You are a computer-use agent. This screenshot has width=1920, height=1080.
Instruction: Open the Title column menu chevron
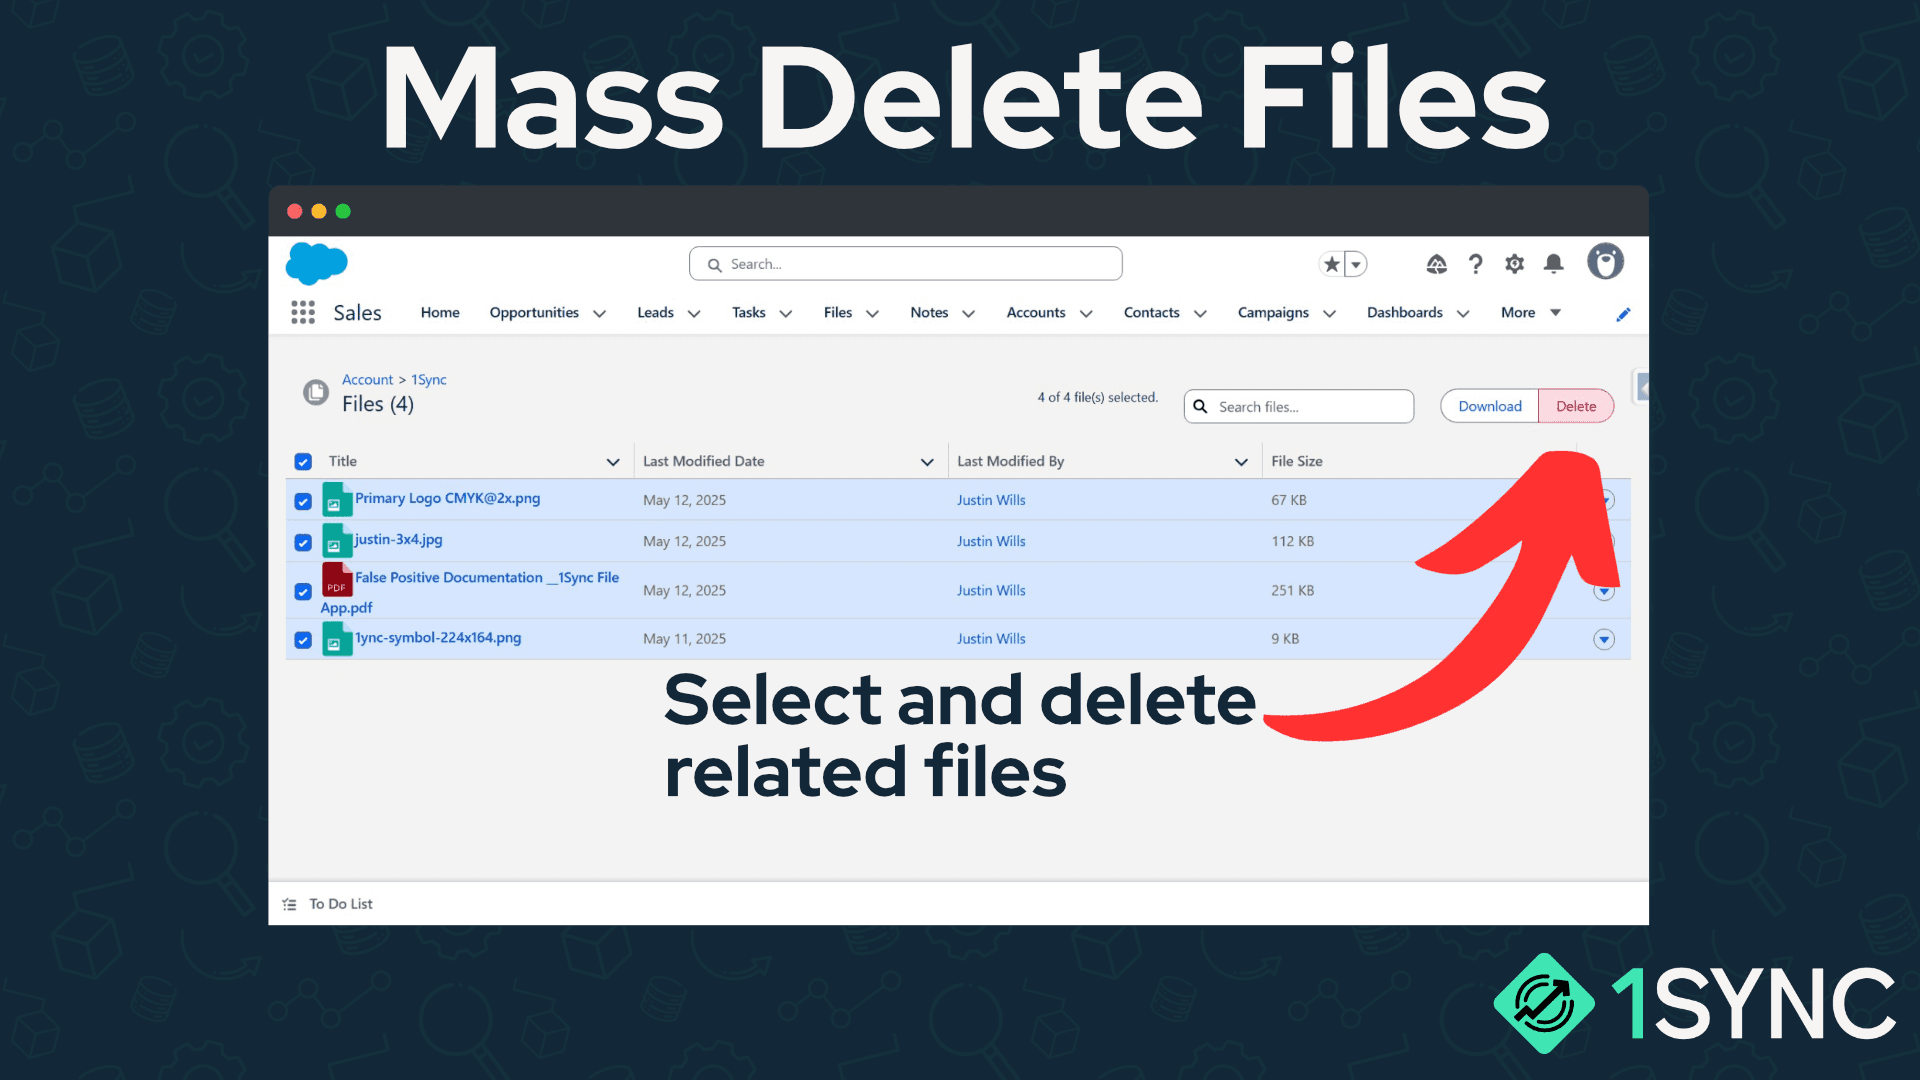[x=613, y=462]
